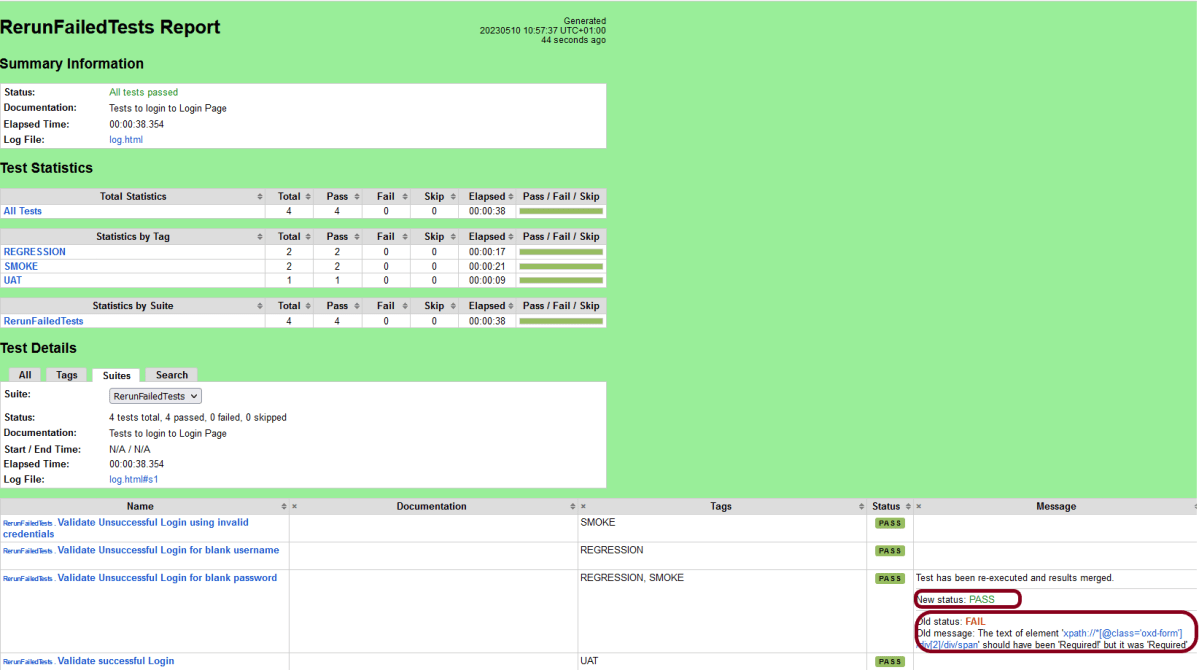Open the Search tab
This screenshot has width=1199, height=670.
point(171,375)
